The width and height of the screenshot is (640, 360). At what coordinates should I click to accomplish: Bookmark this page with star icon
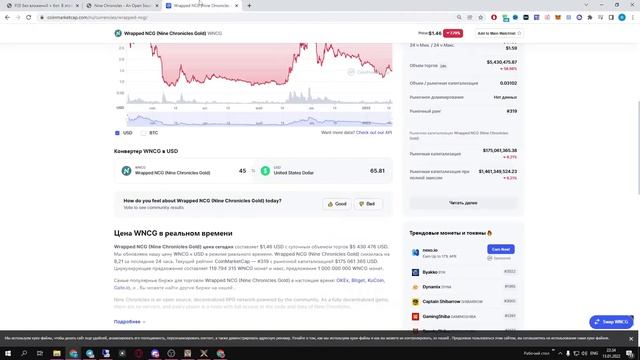coord(480,18)
